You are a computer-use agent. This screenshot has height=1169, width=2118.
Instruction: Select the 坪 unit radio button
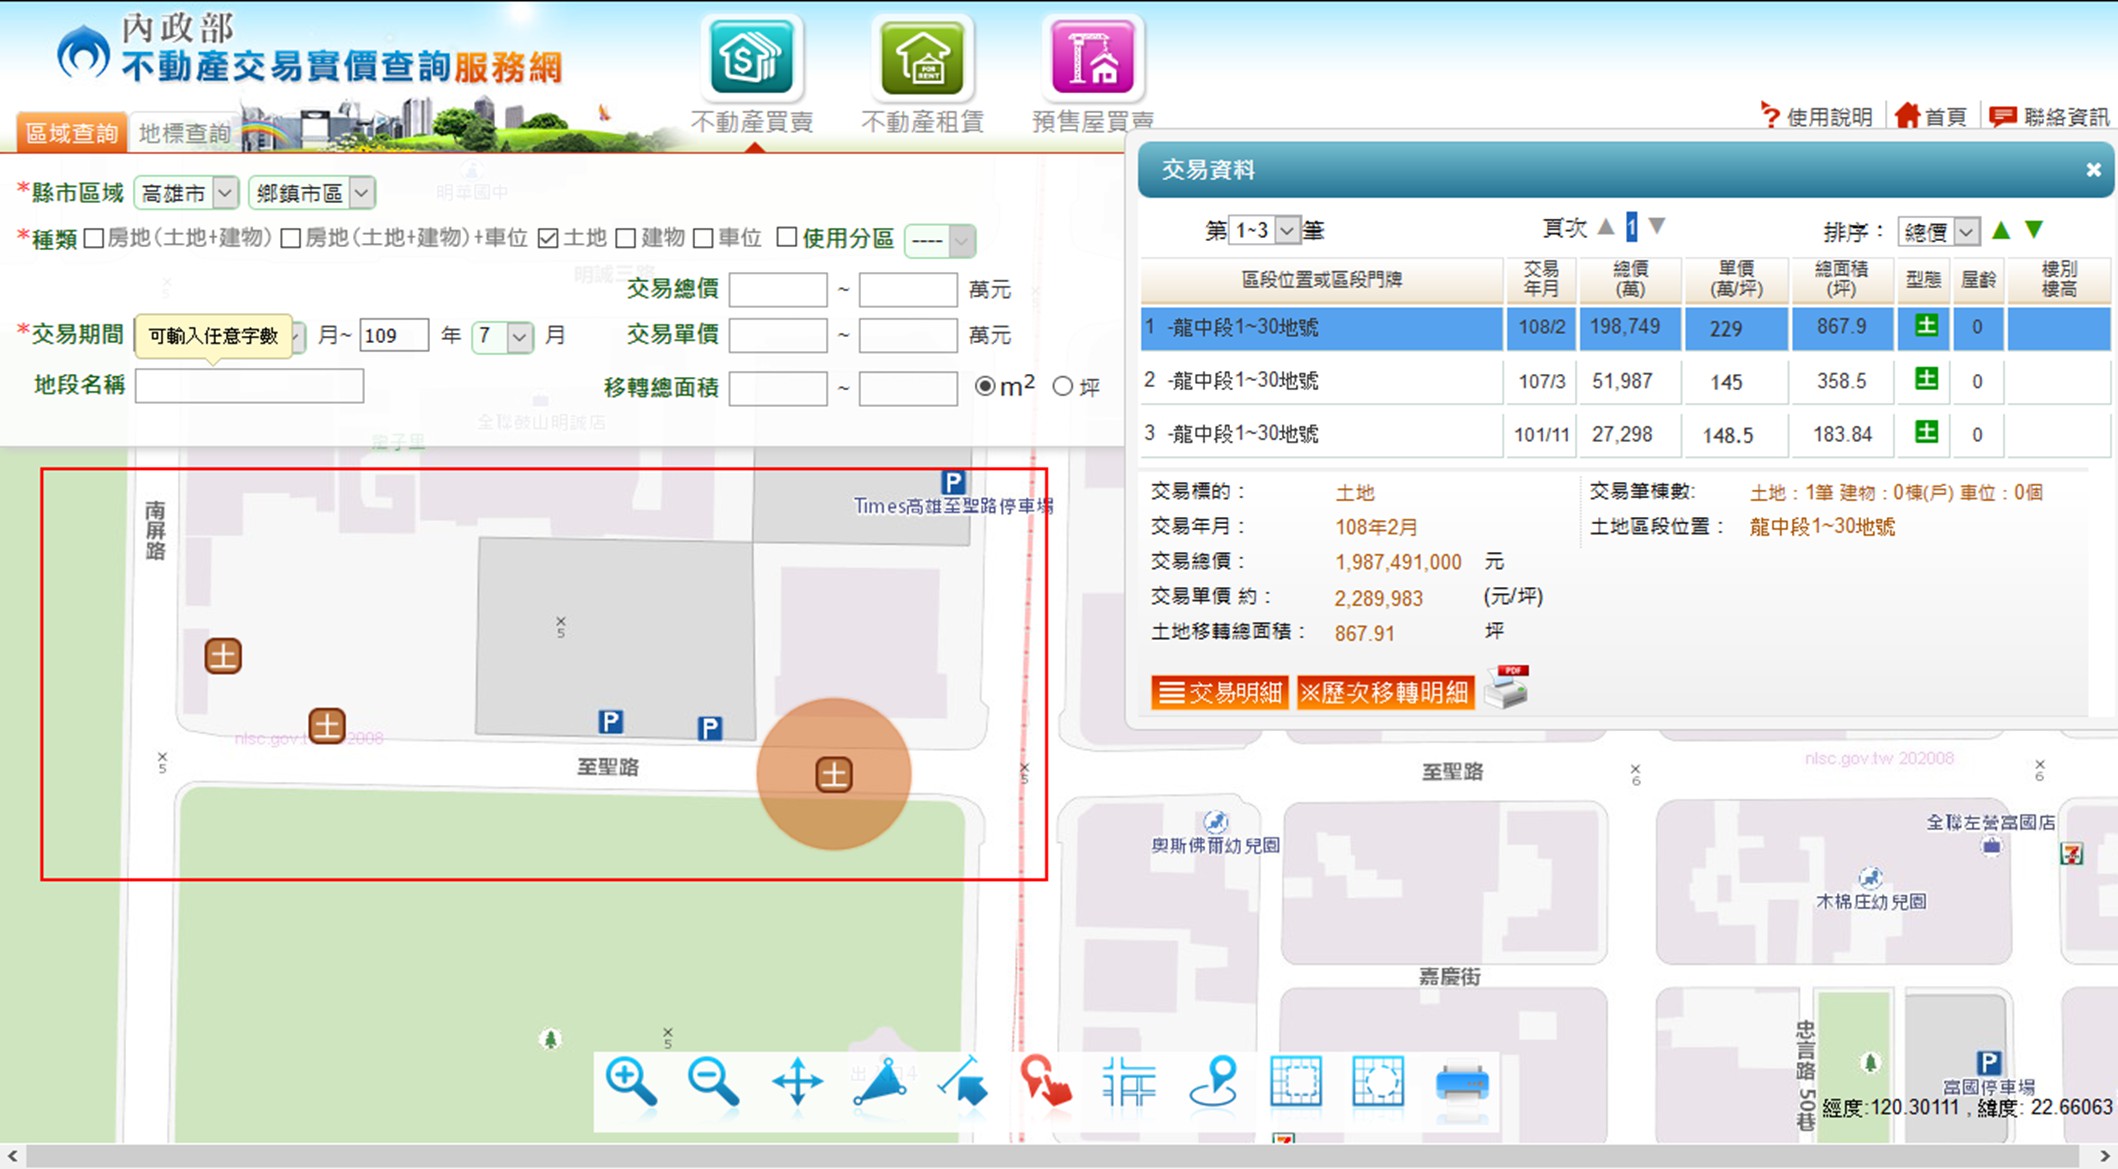(x=1062, y=386)
